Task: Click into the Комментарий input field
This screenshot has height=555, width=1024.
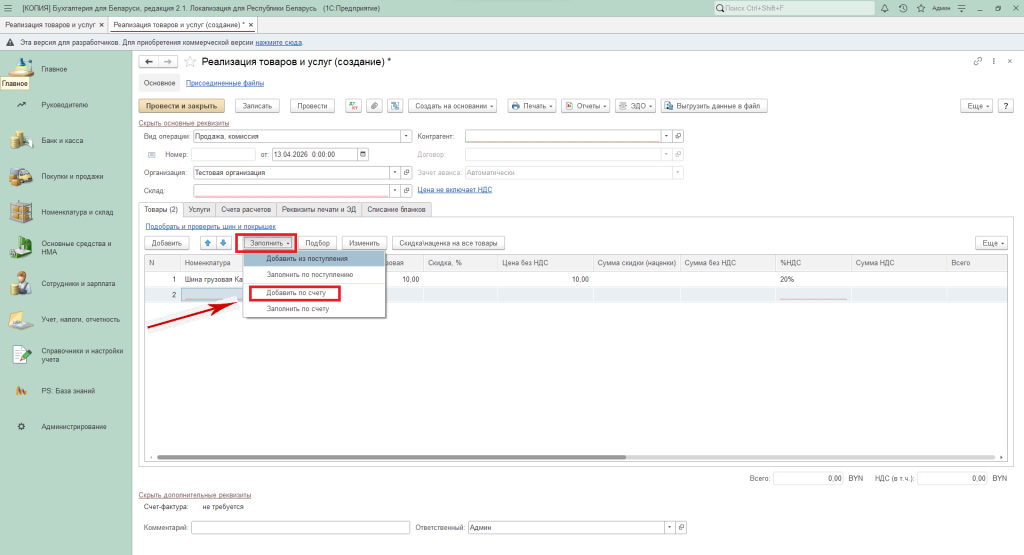Action: 300,527
